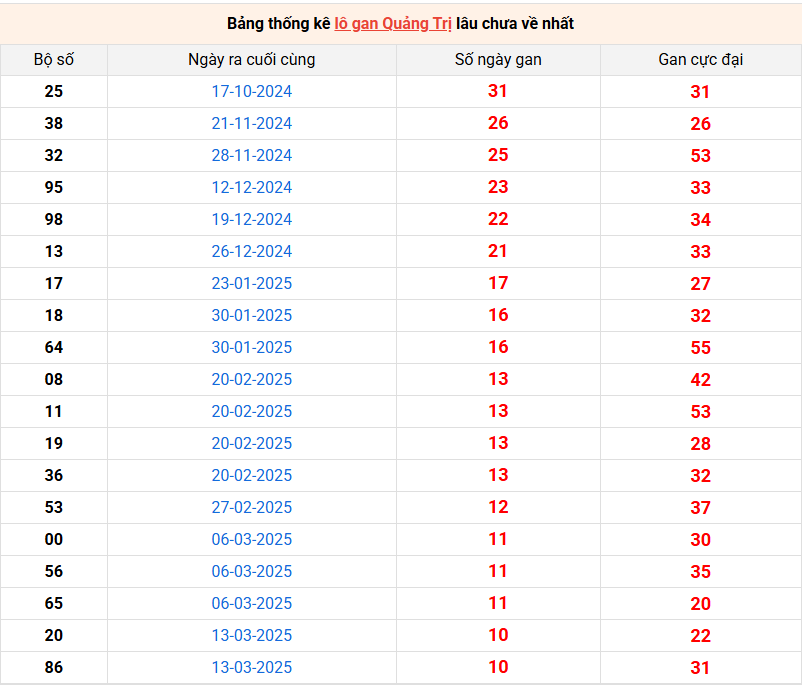Click the 26-12-2024 date link

pyautogui.click(x=252, y=251)
